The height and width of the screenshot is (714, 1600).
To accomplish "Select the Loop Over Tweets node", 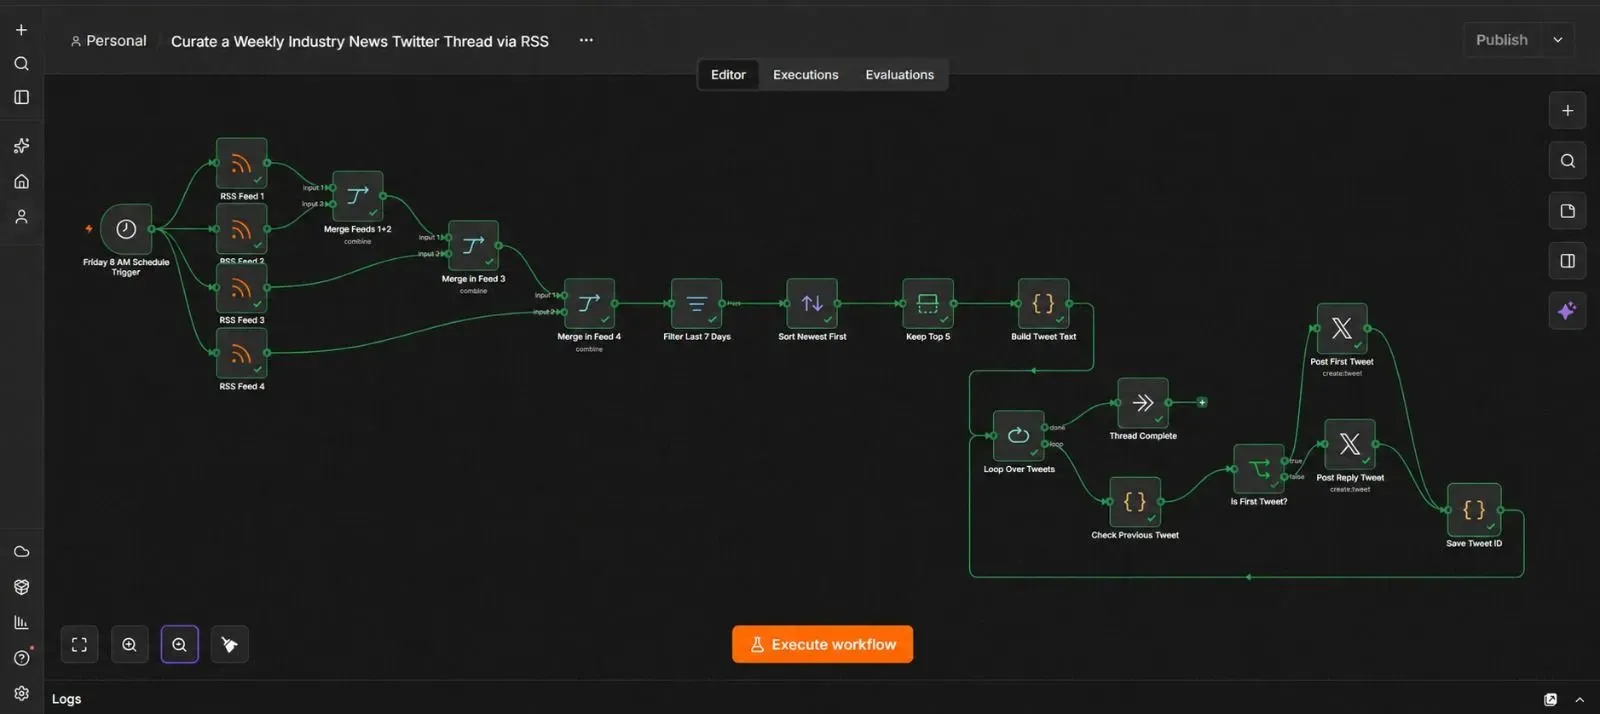I will 1018,436.
